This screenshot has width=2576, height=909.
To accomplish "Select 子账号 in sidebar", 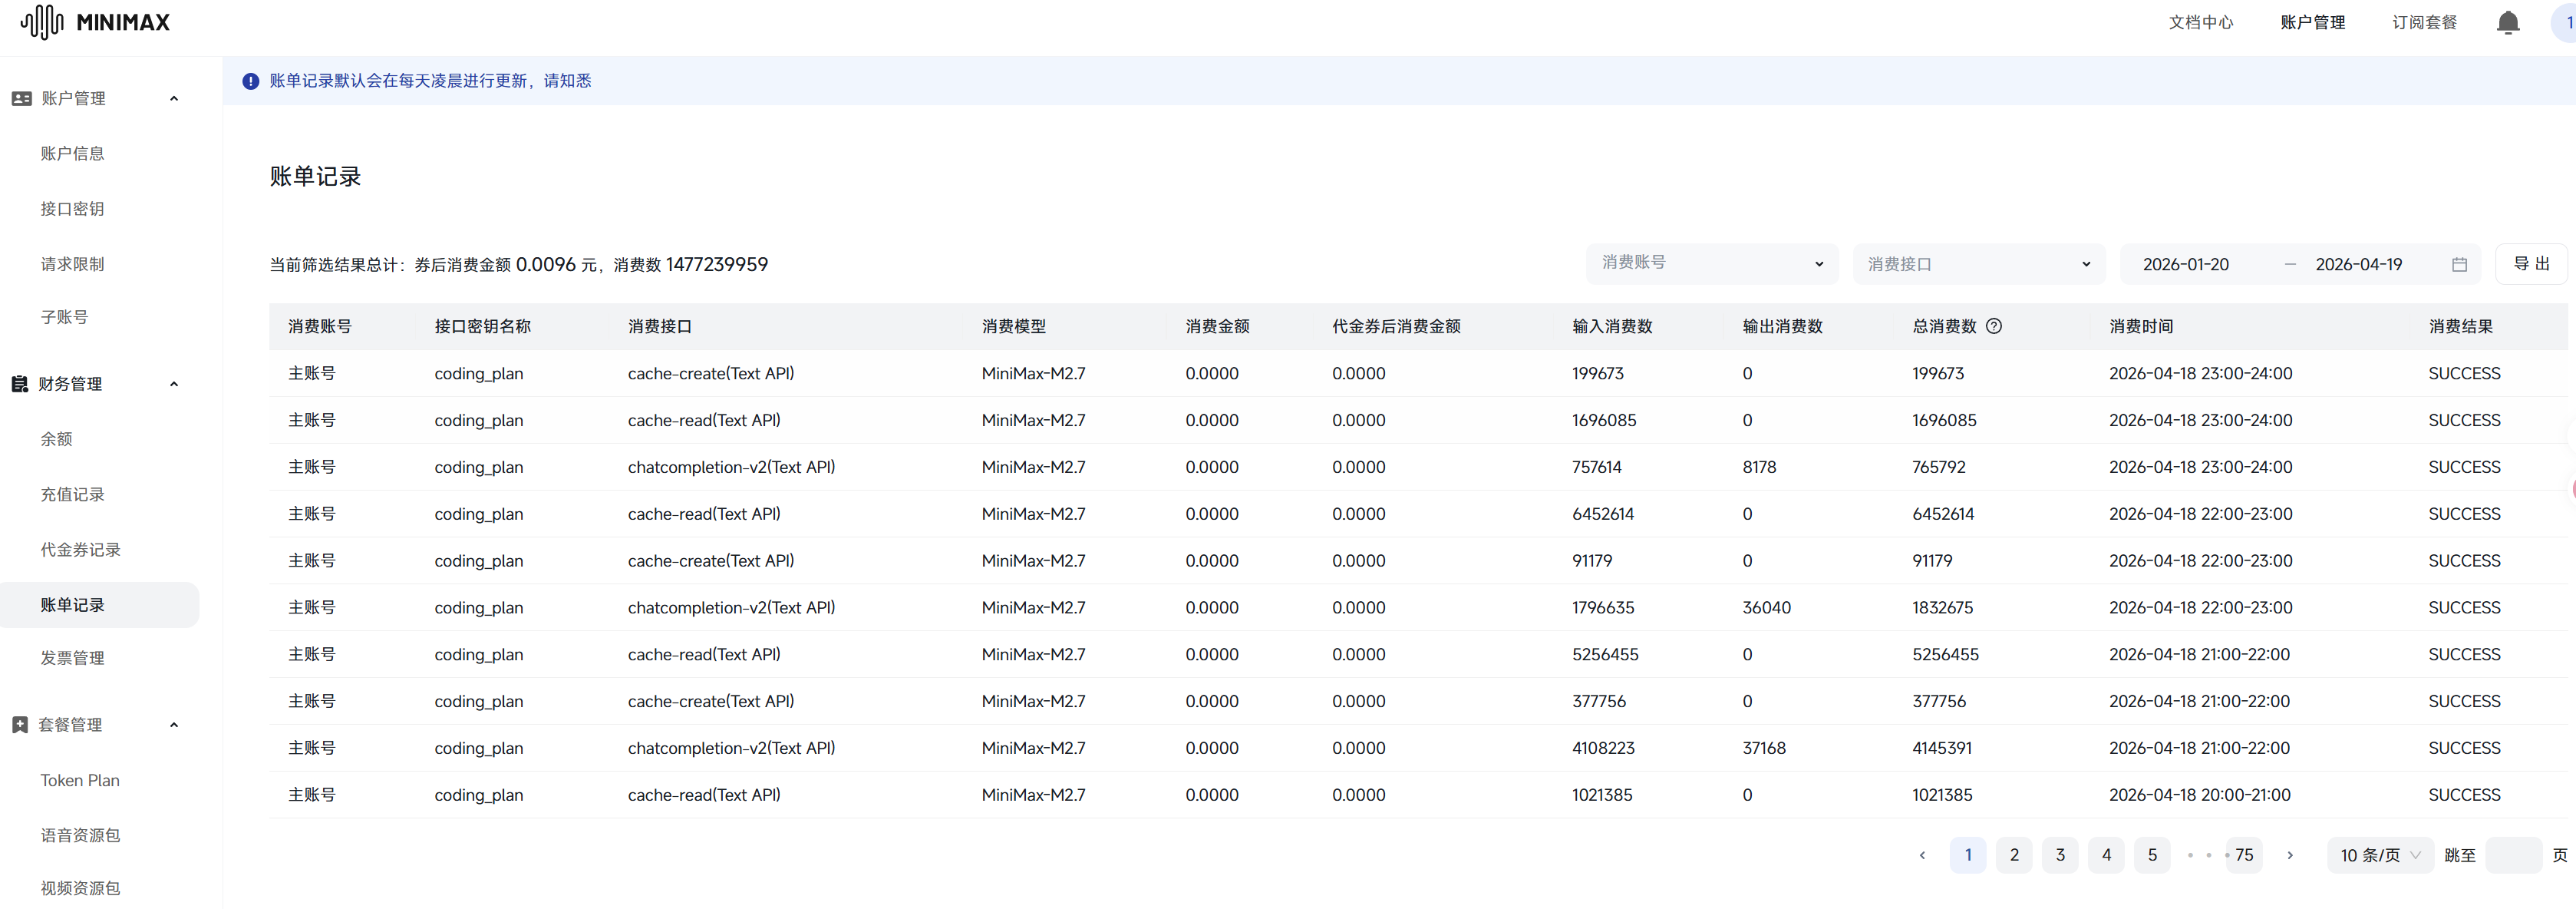I will tap(64, 317).
